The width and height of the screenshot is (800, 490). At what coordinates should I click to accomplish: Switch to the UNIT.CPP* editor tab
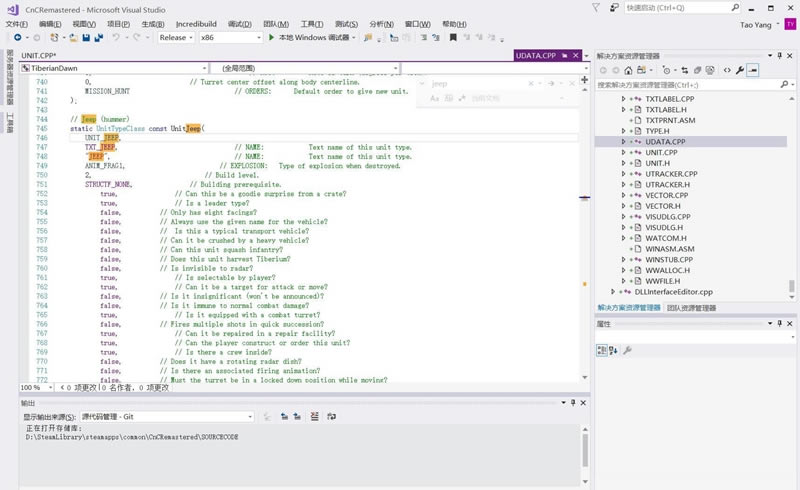(39, 55)
